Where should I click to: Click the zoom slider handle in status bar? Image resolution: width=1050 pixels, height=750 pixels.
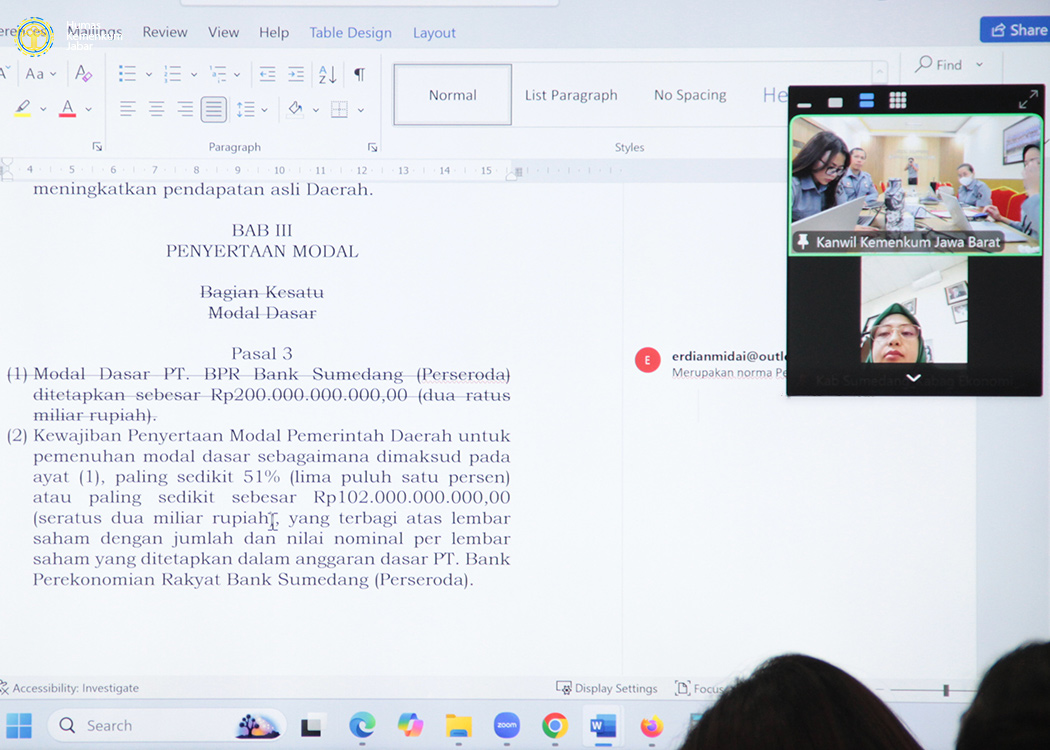946,690
